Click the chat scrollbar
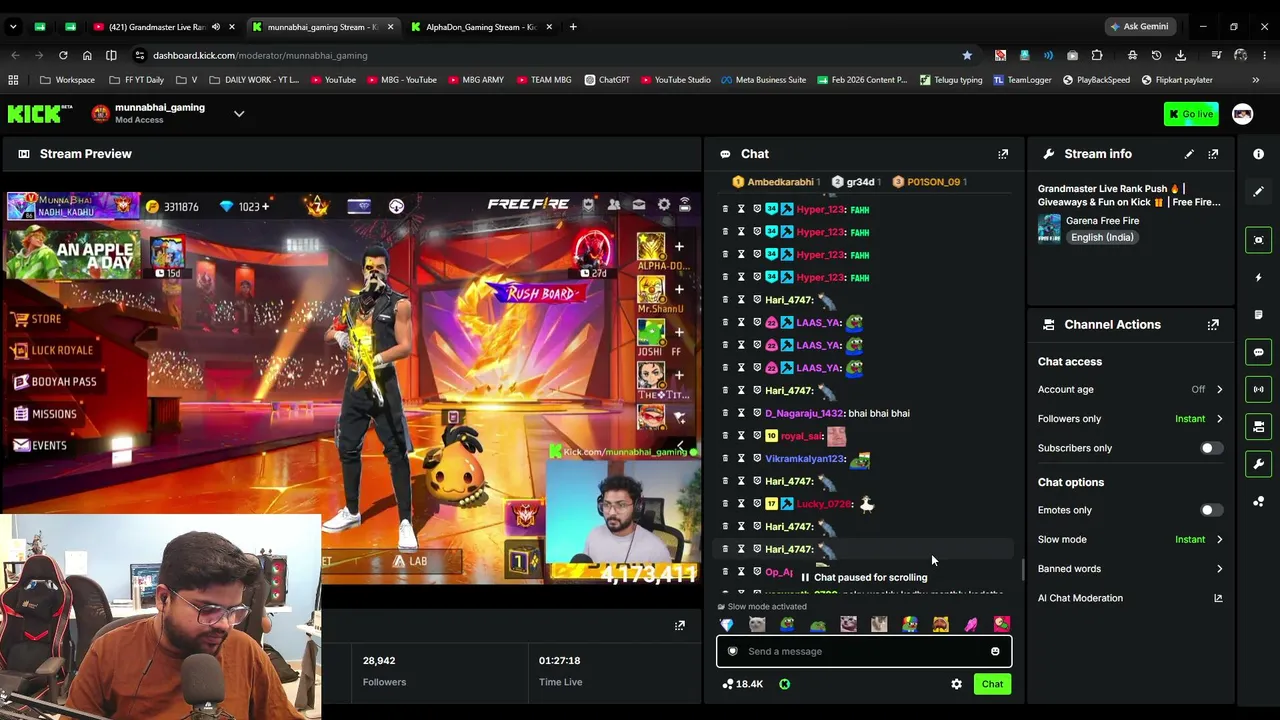 coord(1022,571)
